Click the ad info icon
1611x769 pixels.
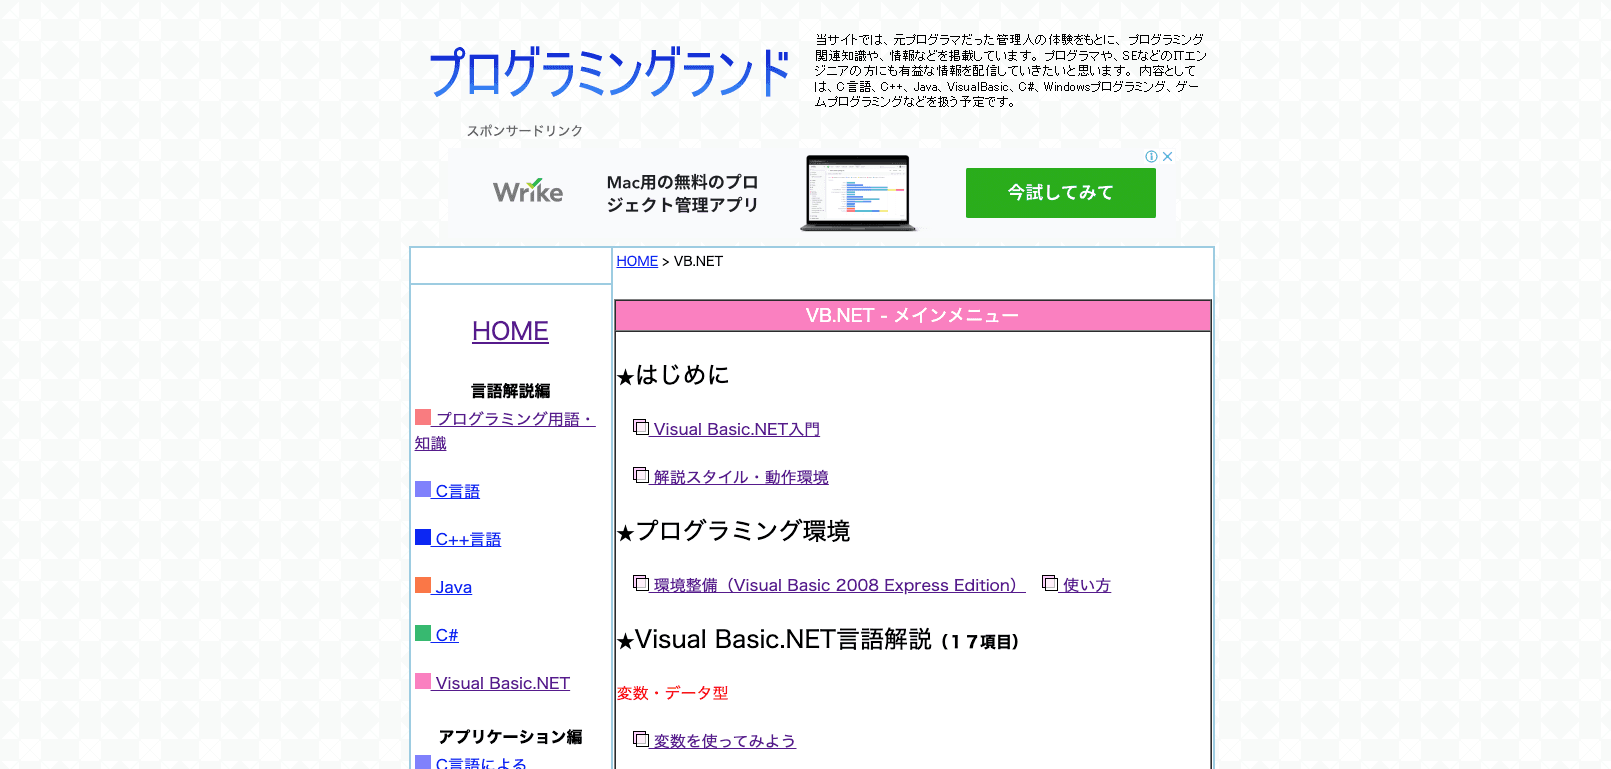tap(1151, 157)
